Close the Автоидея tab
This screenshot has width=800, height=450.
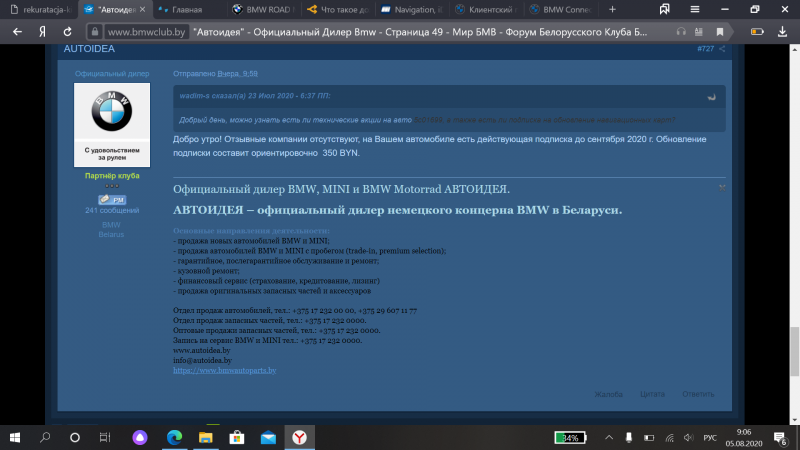(x=142, y=9)
